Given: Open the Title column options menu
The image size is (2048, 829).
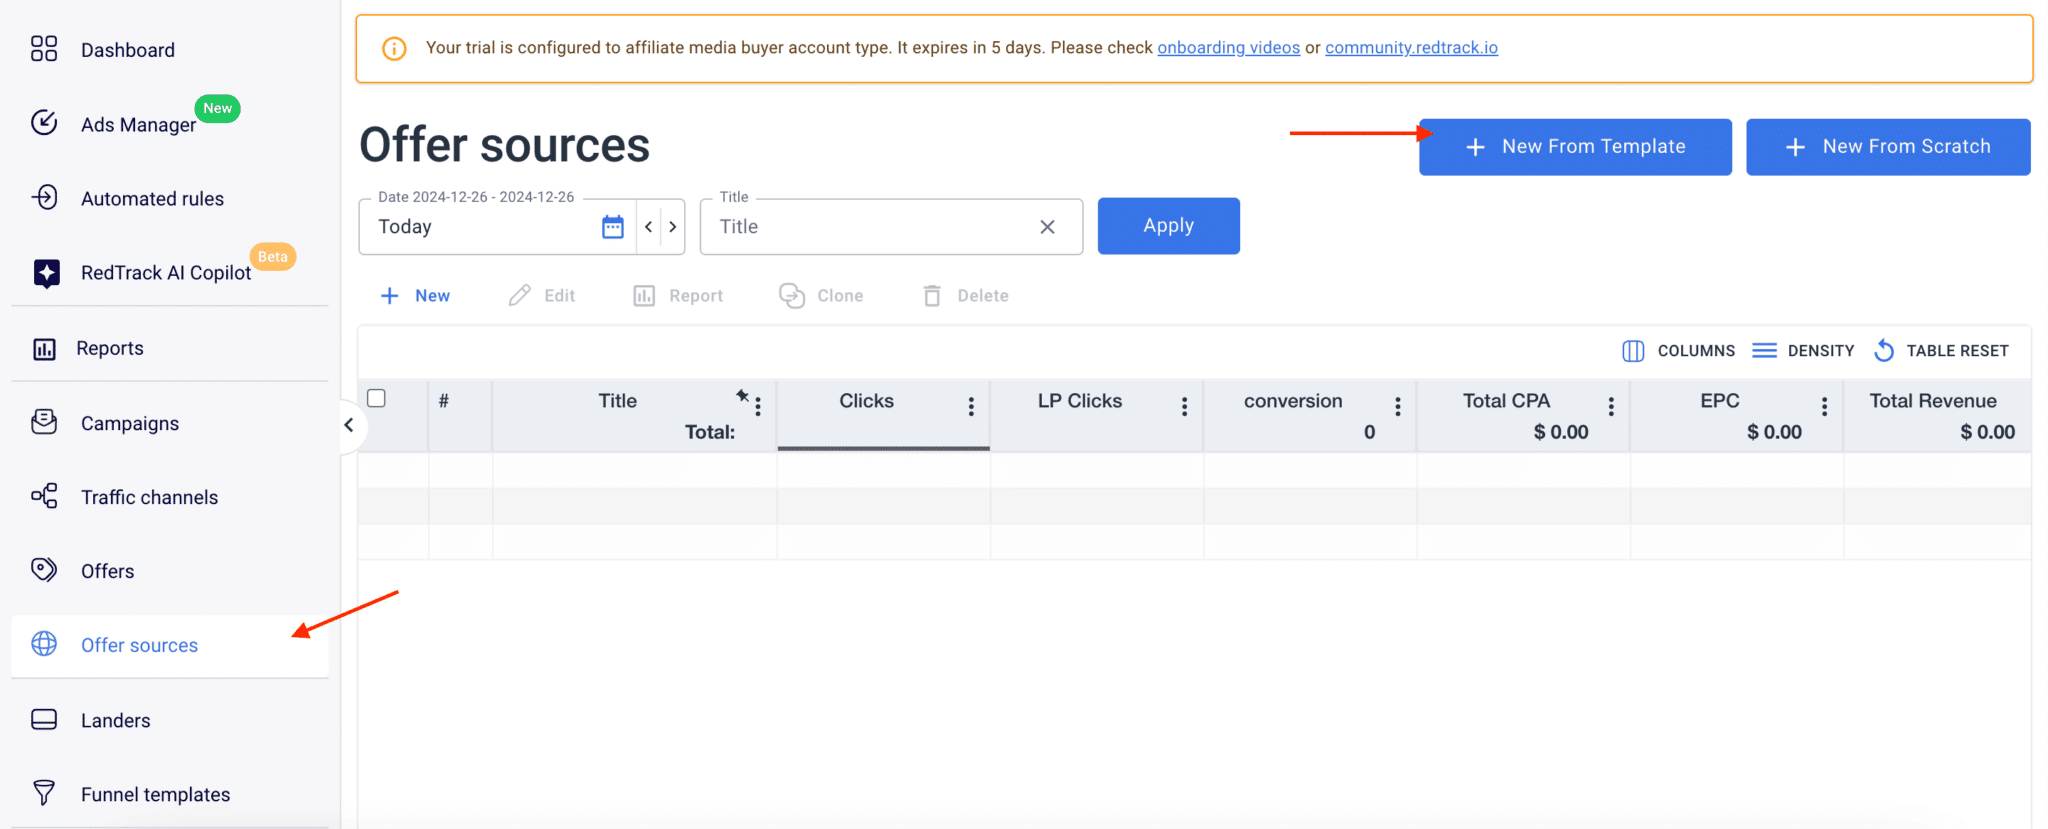Looking at the screenshot, I should click(x=758, y=406).
